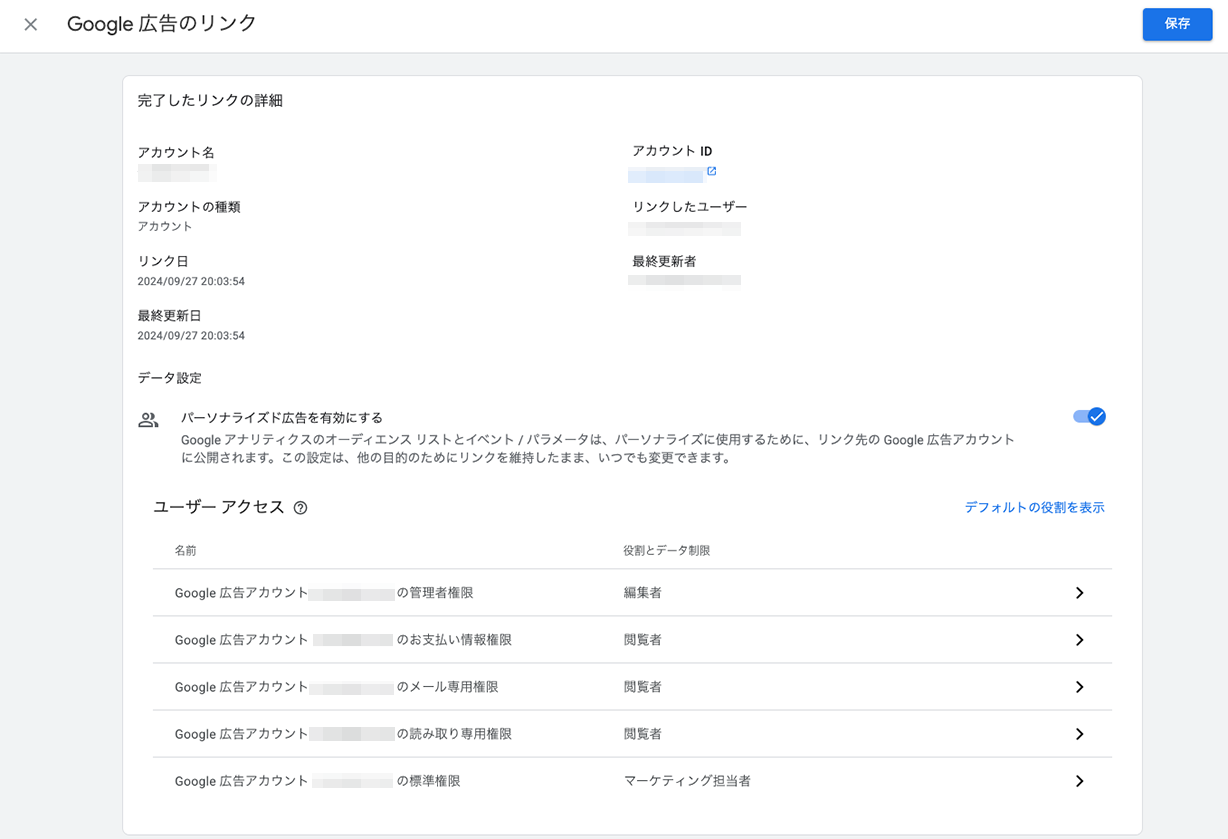Click the データ設定 section label
The height and width of the screenshot is (839, 1228).
click(170, 378)
